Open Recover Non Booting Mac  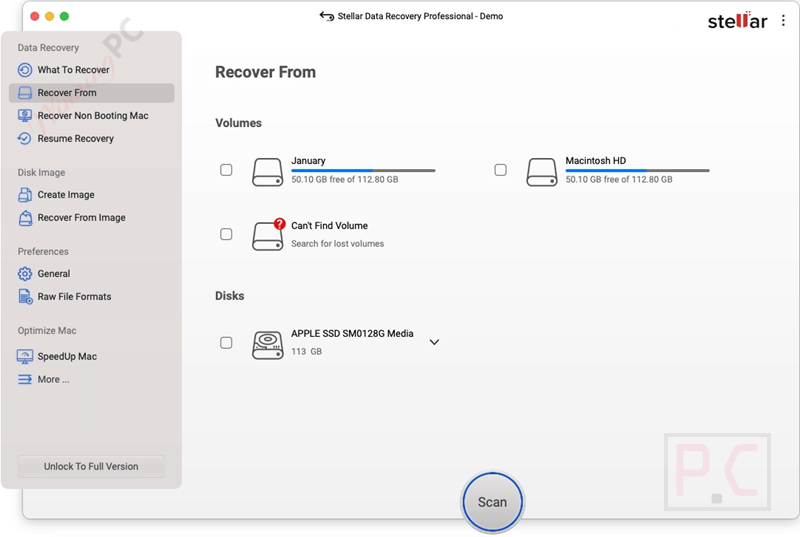pos(91,116)
